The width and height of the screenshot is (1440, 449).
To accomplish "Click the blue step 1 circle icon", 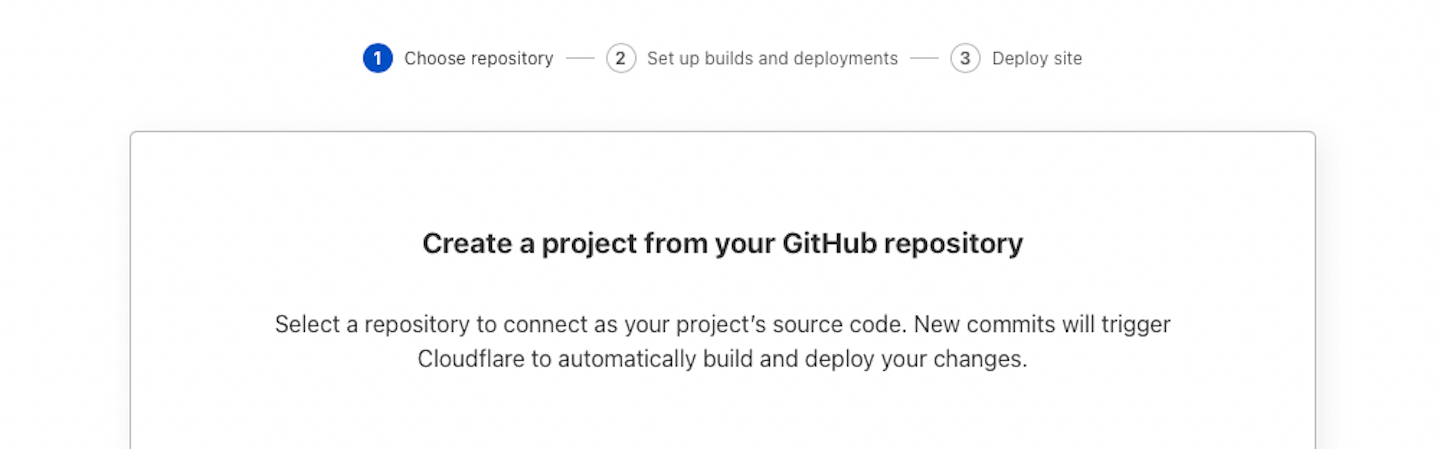I will click(378, 58).
